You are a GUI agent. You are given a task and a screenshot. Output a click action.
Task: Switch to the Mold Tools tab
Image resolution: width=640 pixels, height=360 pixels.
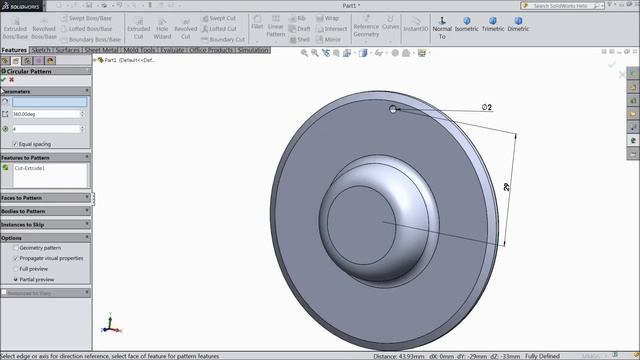tap(139, 50)
